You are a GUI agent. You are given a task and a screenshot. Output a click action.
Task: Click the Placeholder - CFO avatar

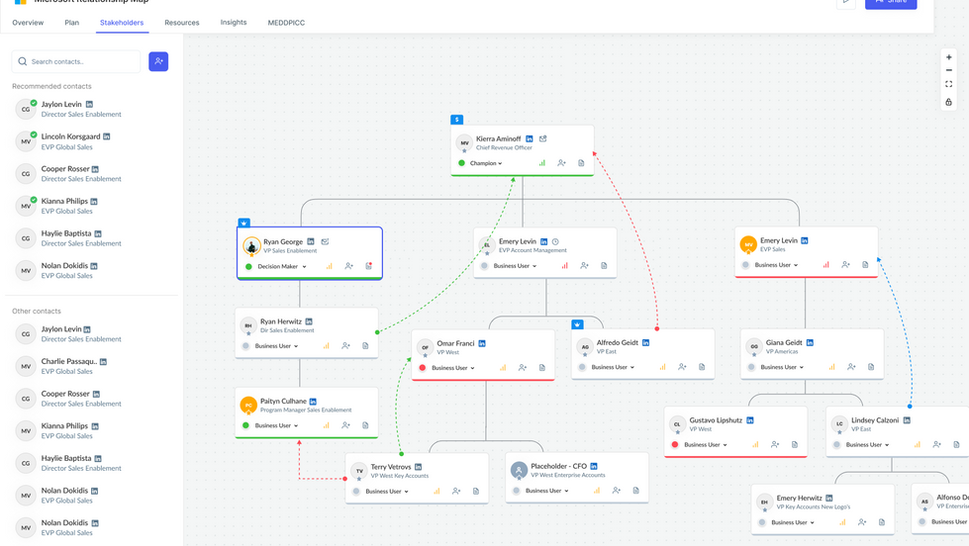click(x=519, y=471)
